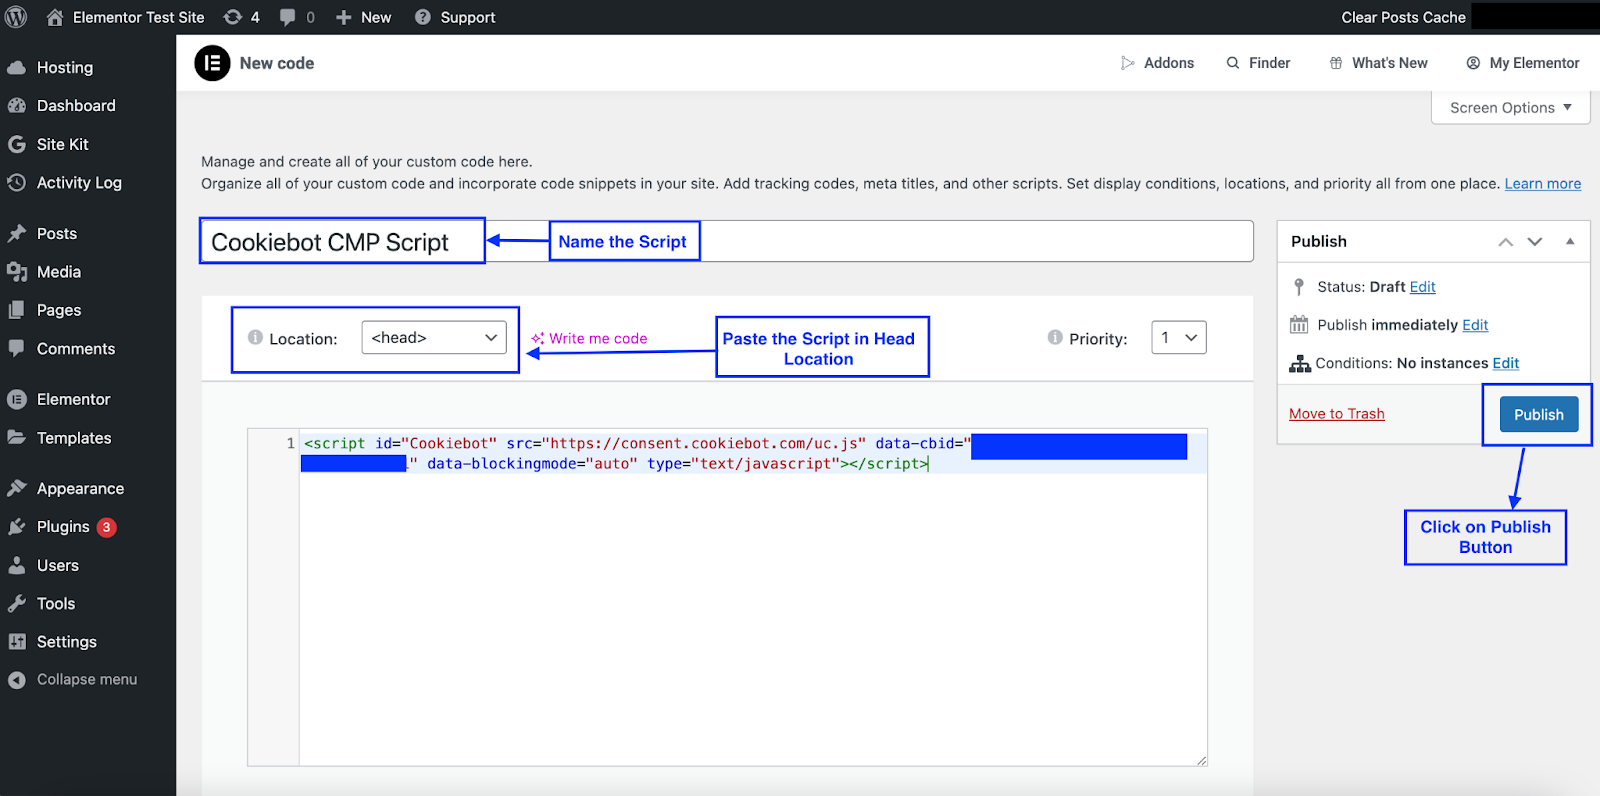
Task: Click Write me code AI button
Action: point(589,339)
